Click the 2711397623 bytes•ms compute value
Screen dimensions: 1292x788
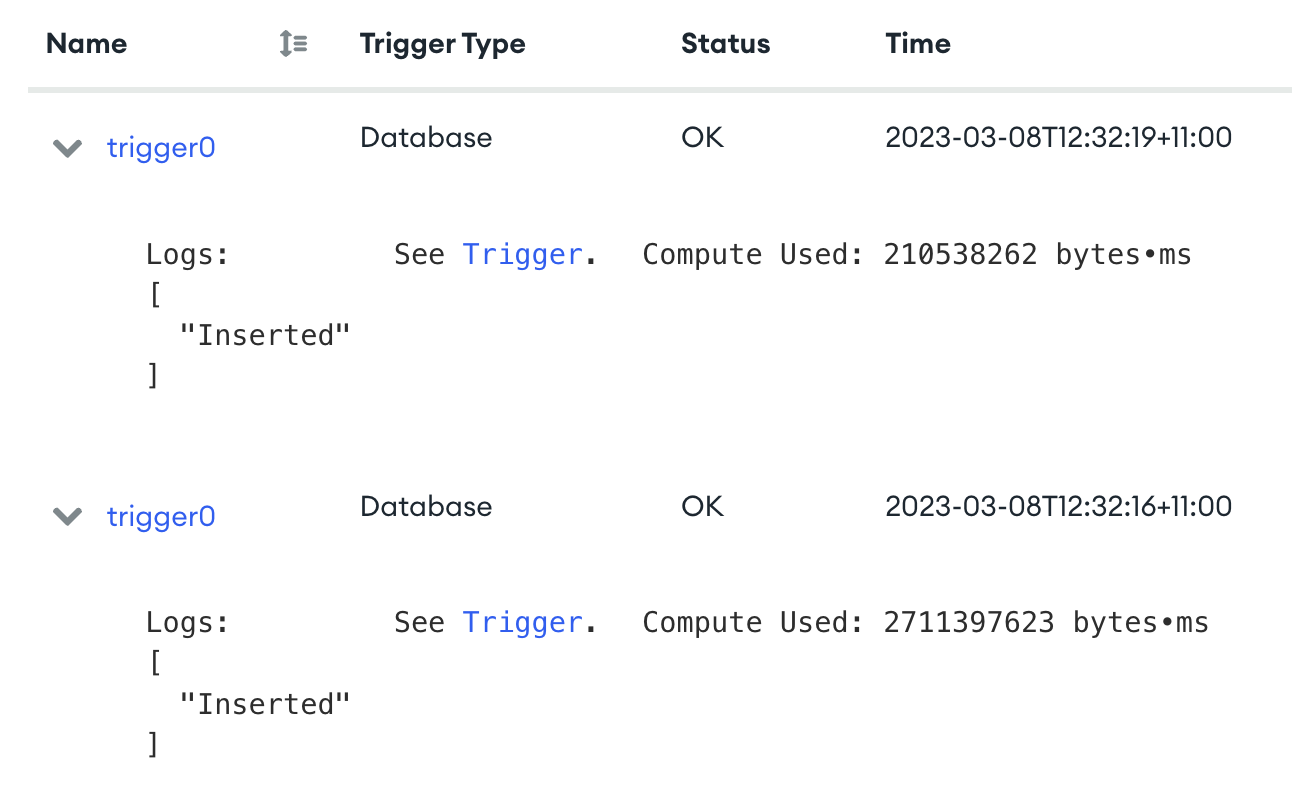point(1046,623)
